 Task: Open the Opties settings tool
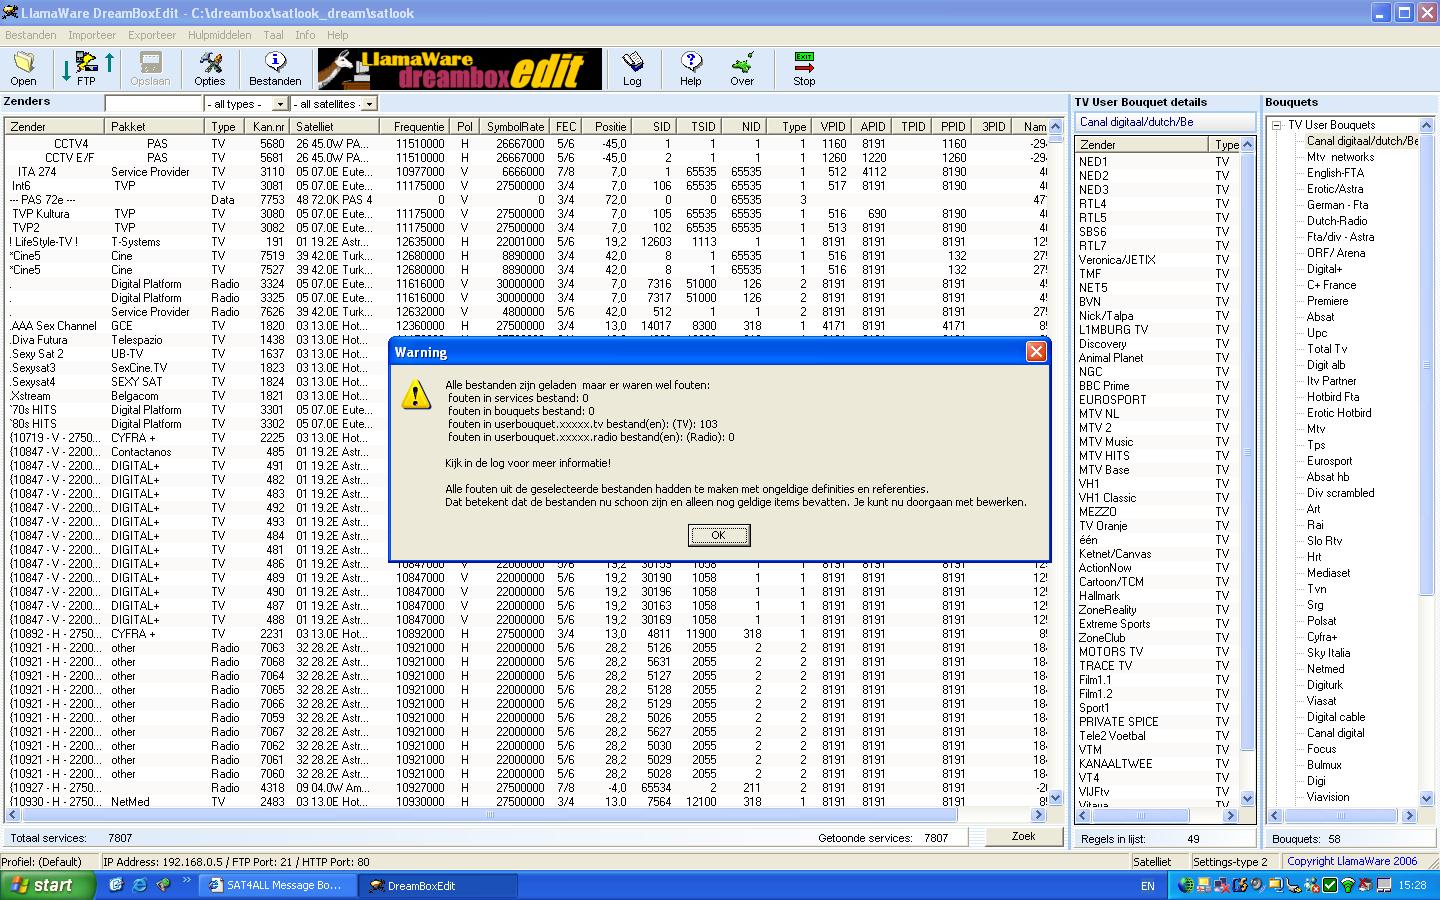[209, 69]
